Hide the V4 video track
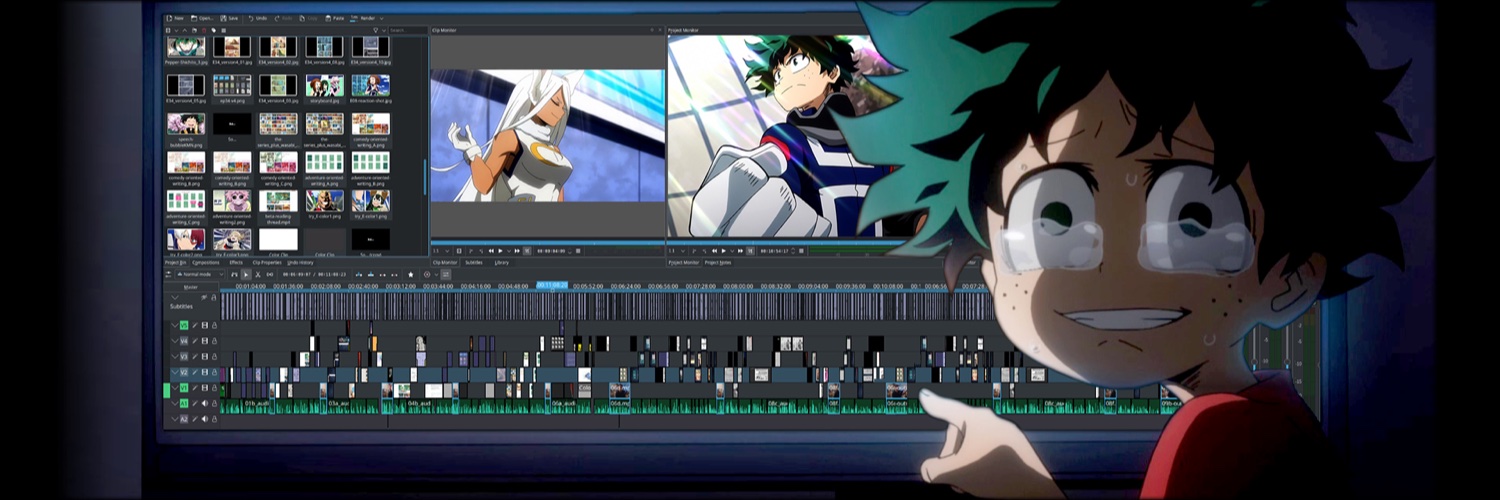This screenshot has width=1500, height=500. (x=205, y=341)
